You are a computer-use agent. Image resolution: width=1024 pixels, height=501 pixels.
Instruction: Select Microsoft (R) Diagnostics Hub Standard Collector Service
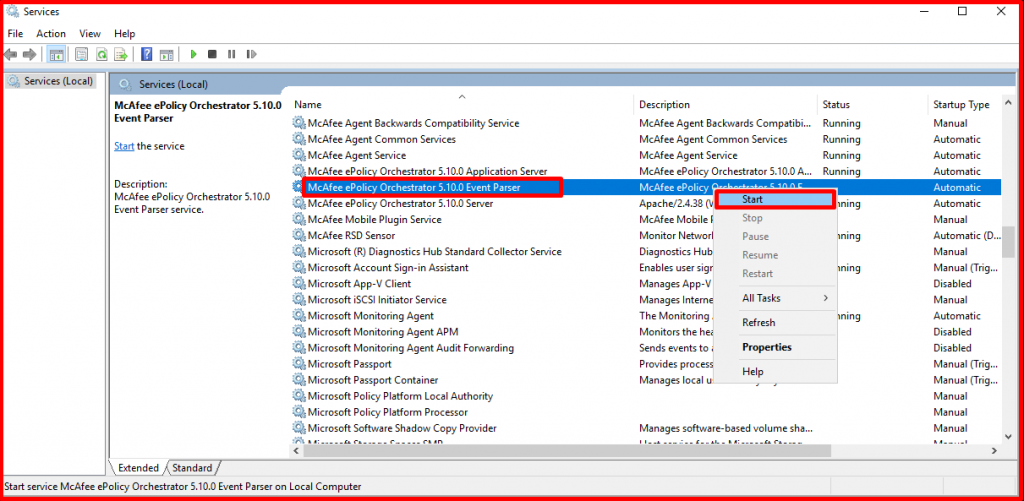click(x=434, y=251)
